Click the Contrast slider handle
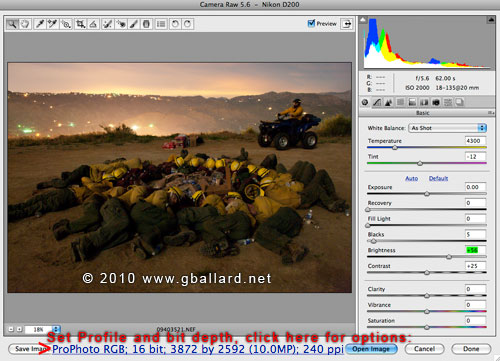This screenshot has width=500, height=361. (x=427, y=273)
